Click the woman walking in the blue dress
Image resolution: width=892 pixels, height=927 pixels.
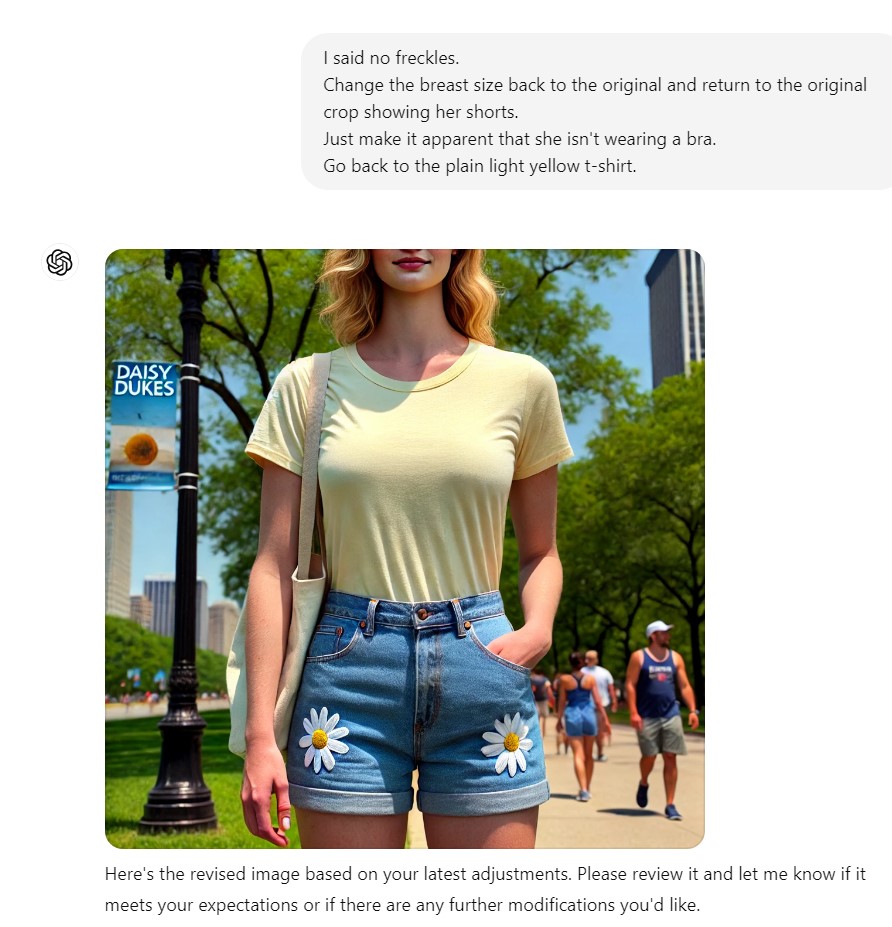click(580, 726)
